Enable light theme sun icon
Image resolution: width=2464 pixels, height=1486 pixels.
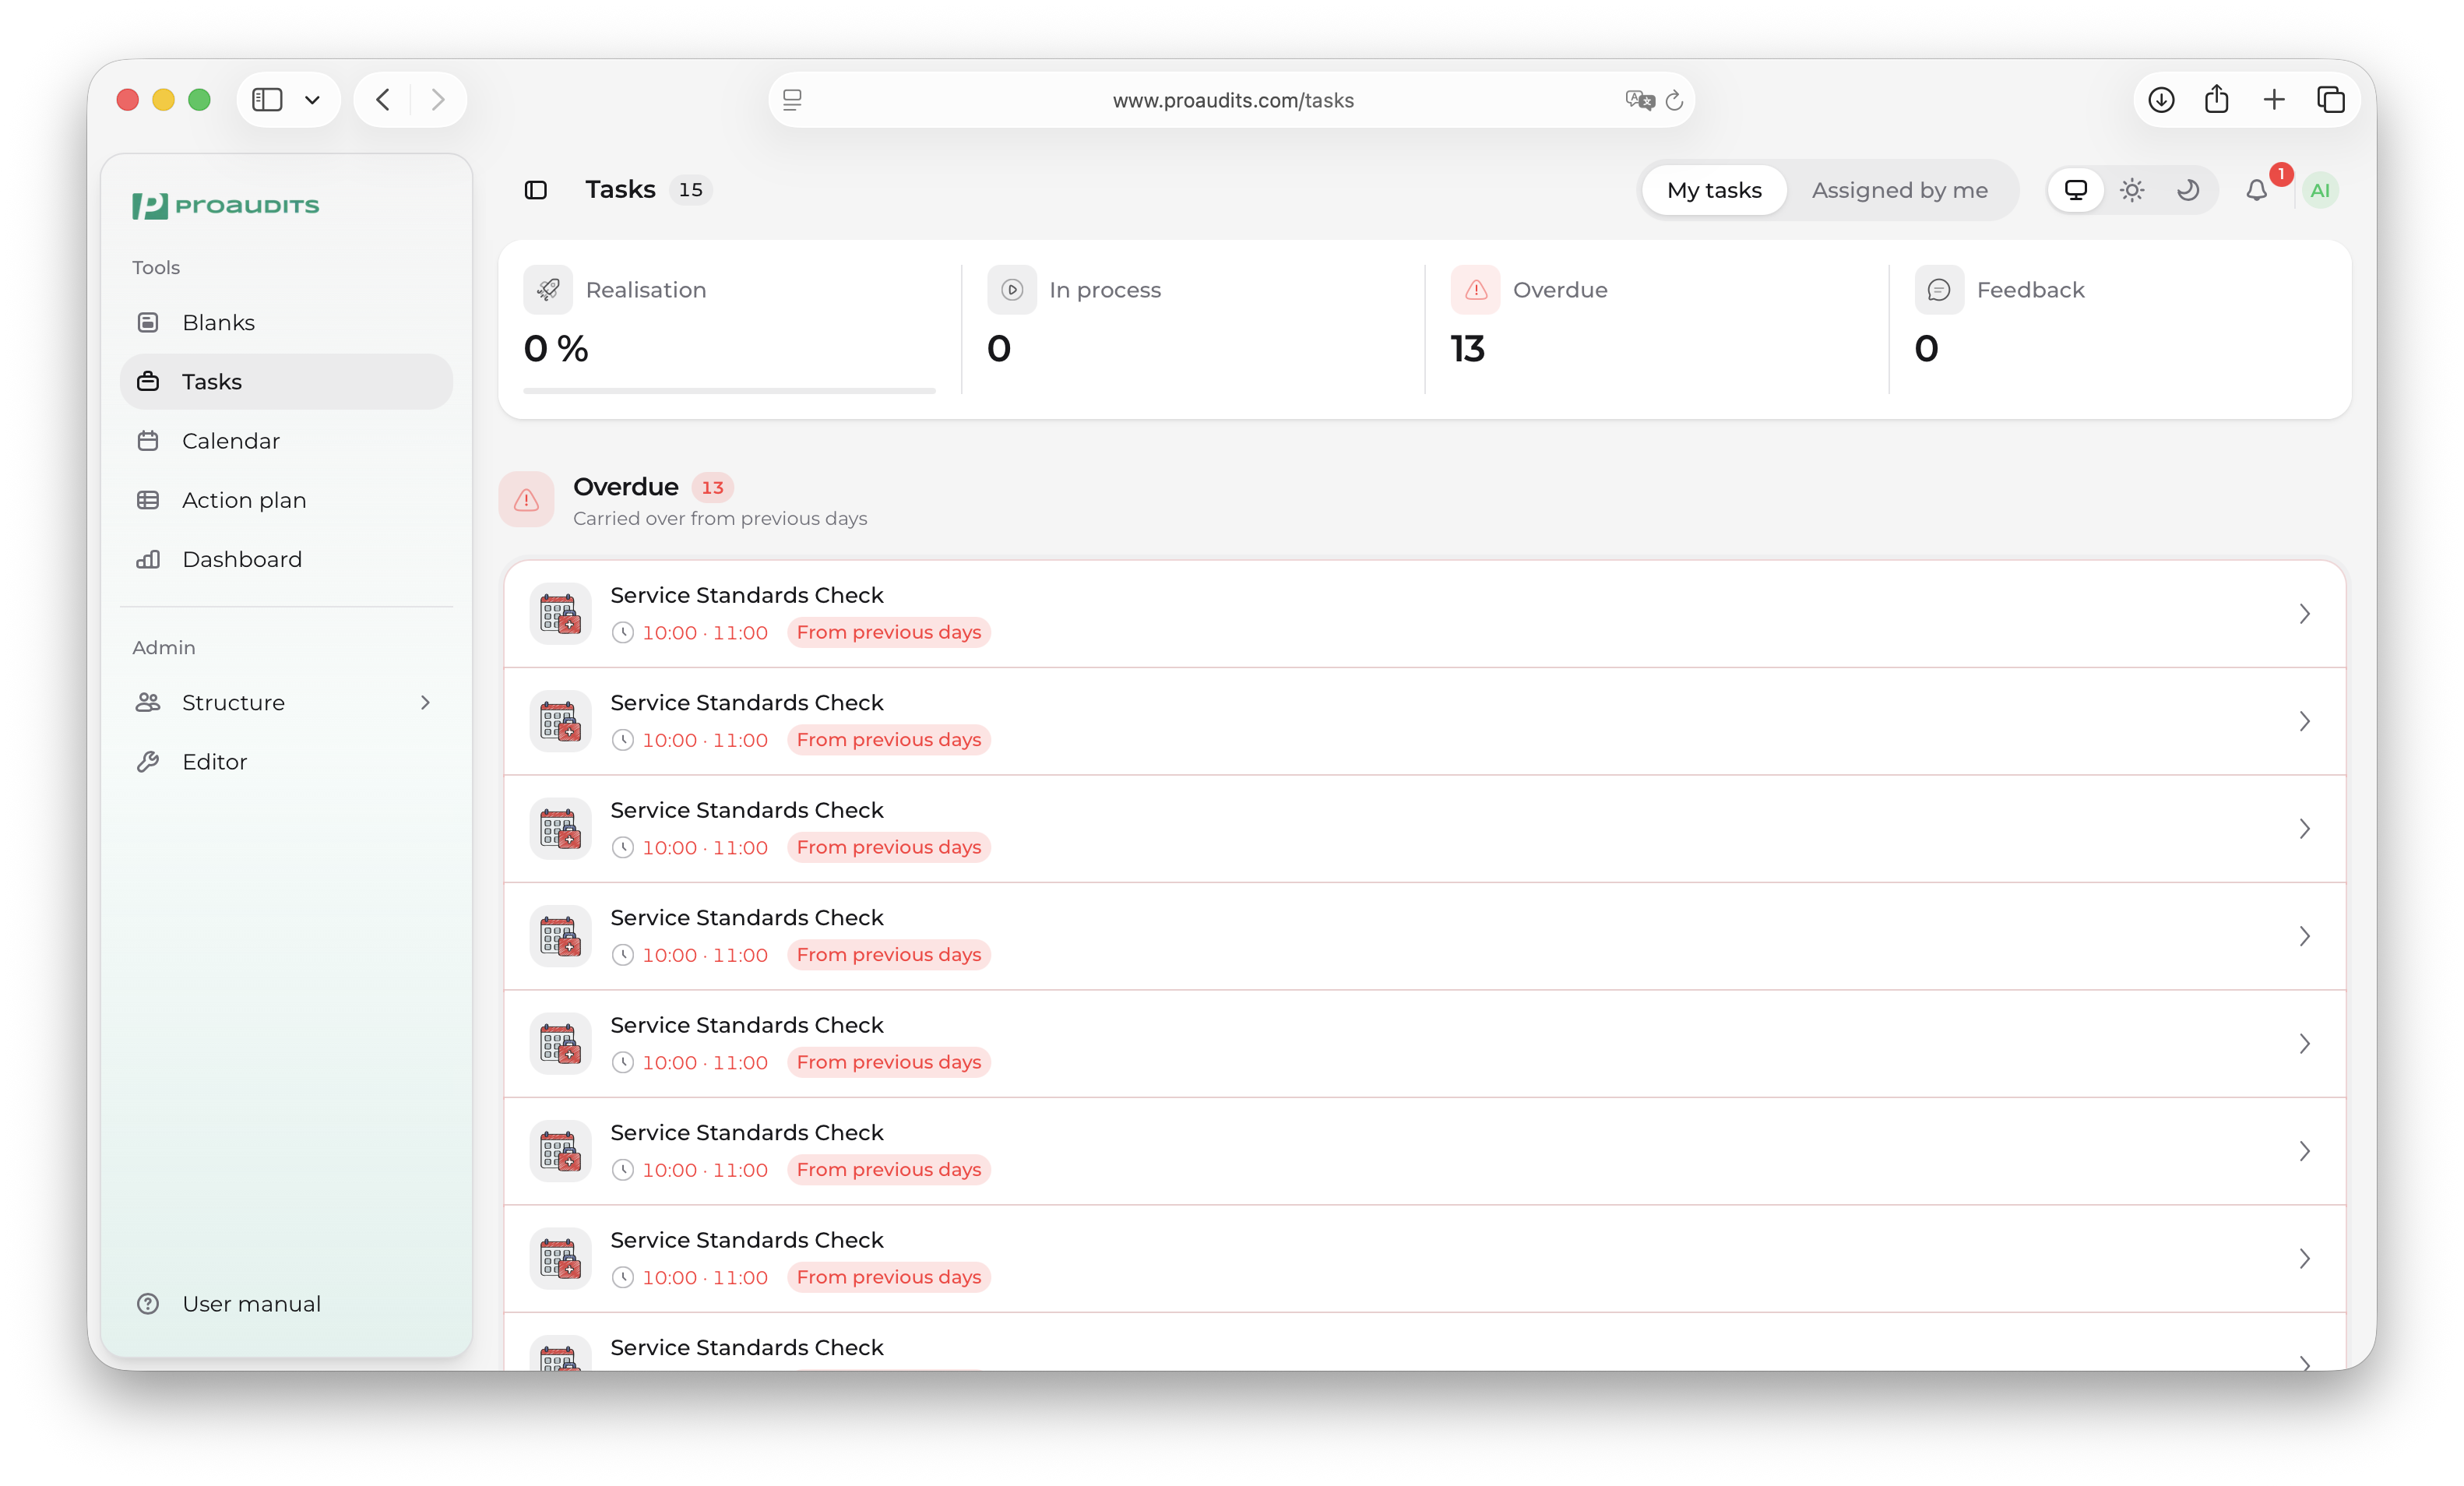tap(2132, 190)
